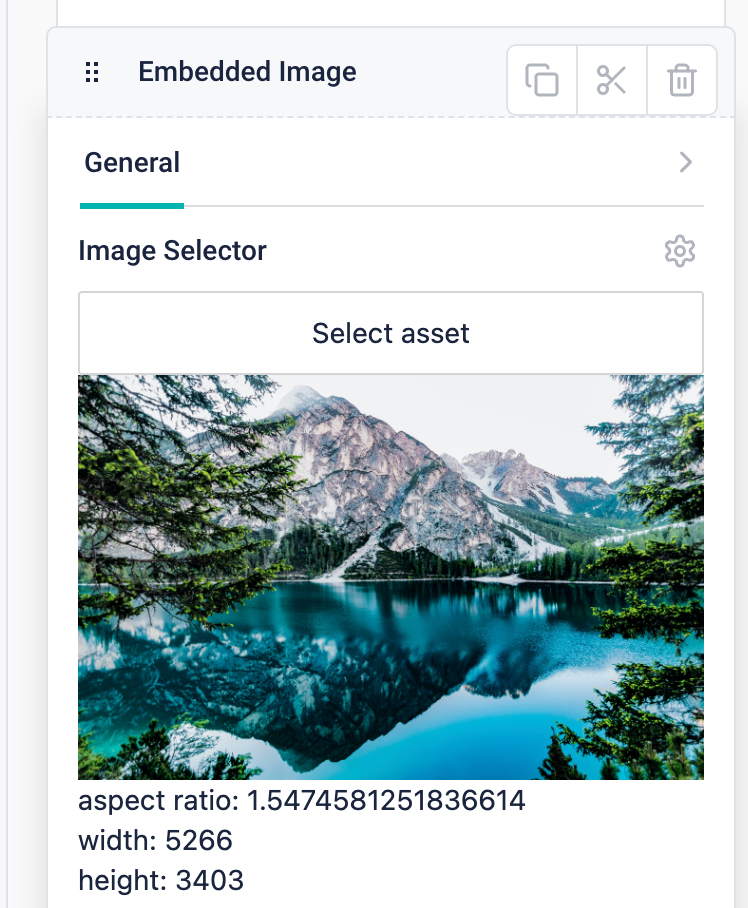Duplicate the Embedded Image block via copy icon
This screenshot has height=908, width=748.
click(x=542, y=80)
